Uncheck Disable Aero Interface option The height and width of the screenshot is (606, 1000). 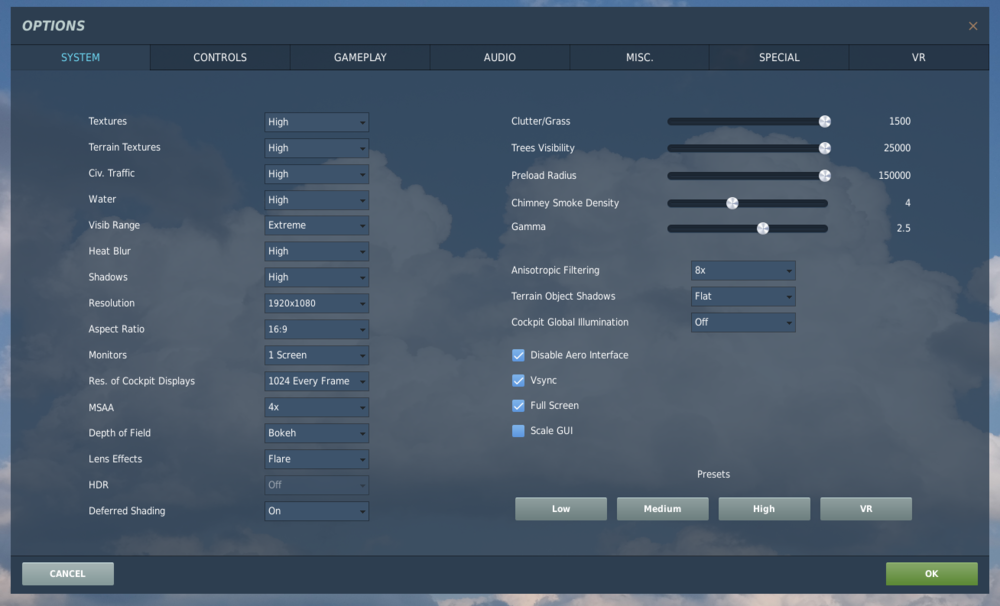tap(518, 355)
